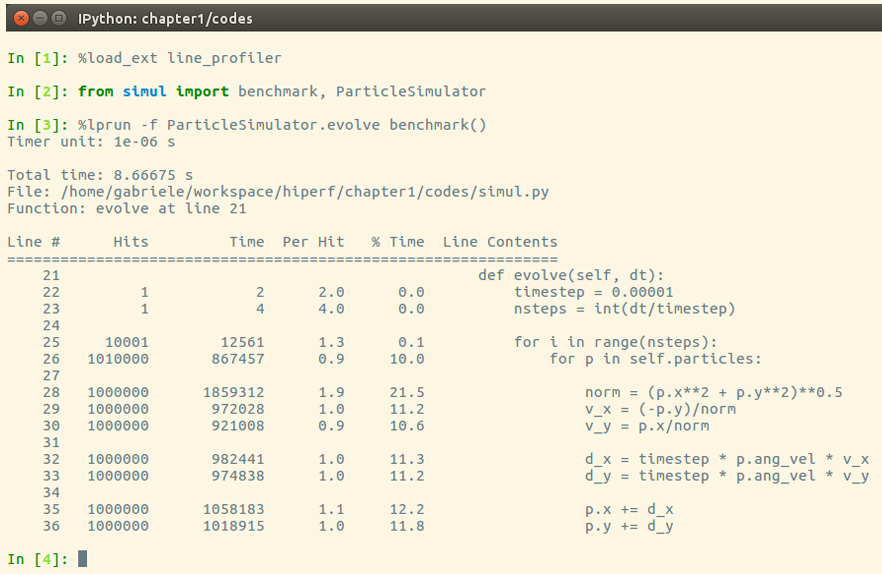
Task: Click the Total time: 8.66675 s line
Action: point(100,175)
